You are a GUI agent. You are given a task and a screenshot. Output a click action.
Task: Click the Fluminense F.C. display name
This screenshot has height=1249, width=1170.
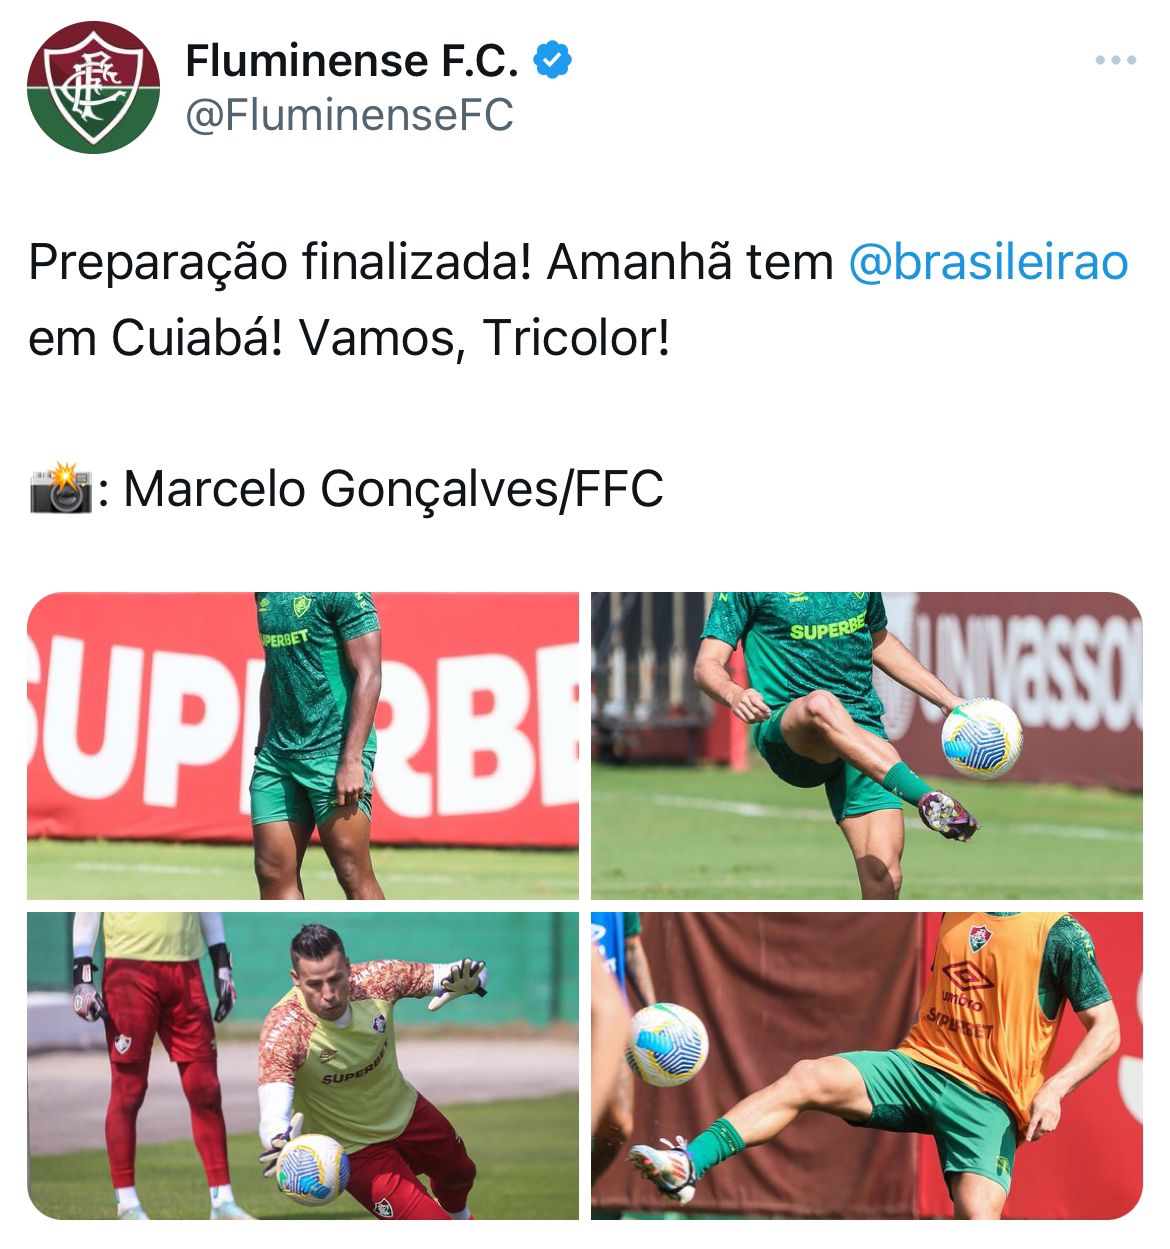coord(352,61)
